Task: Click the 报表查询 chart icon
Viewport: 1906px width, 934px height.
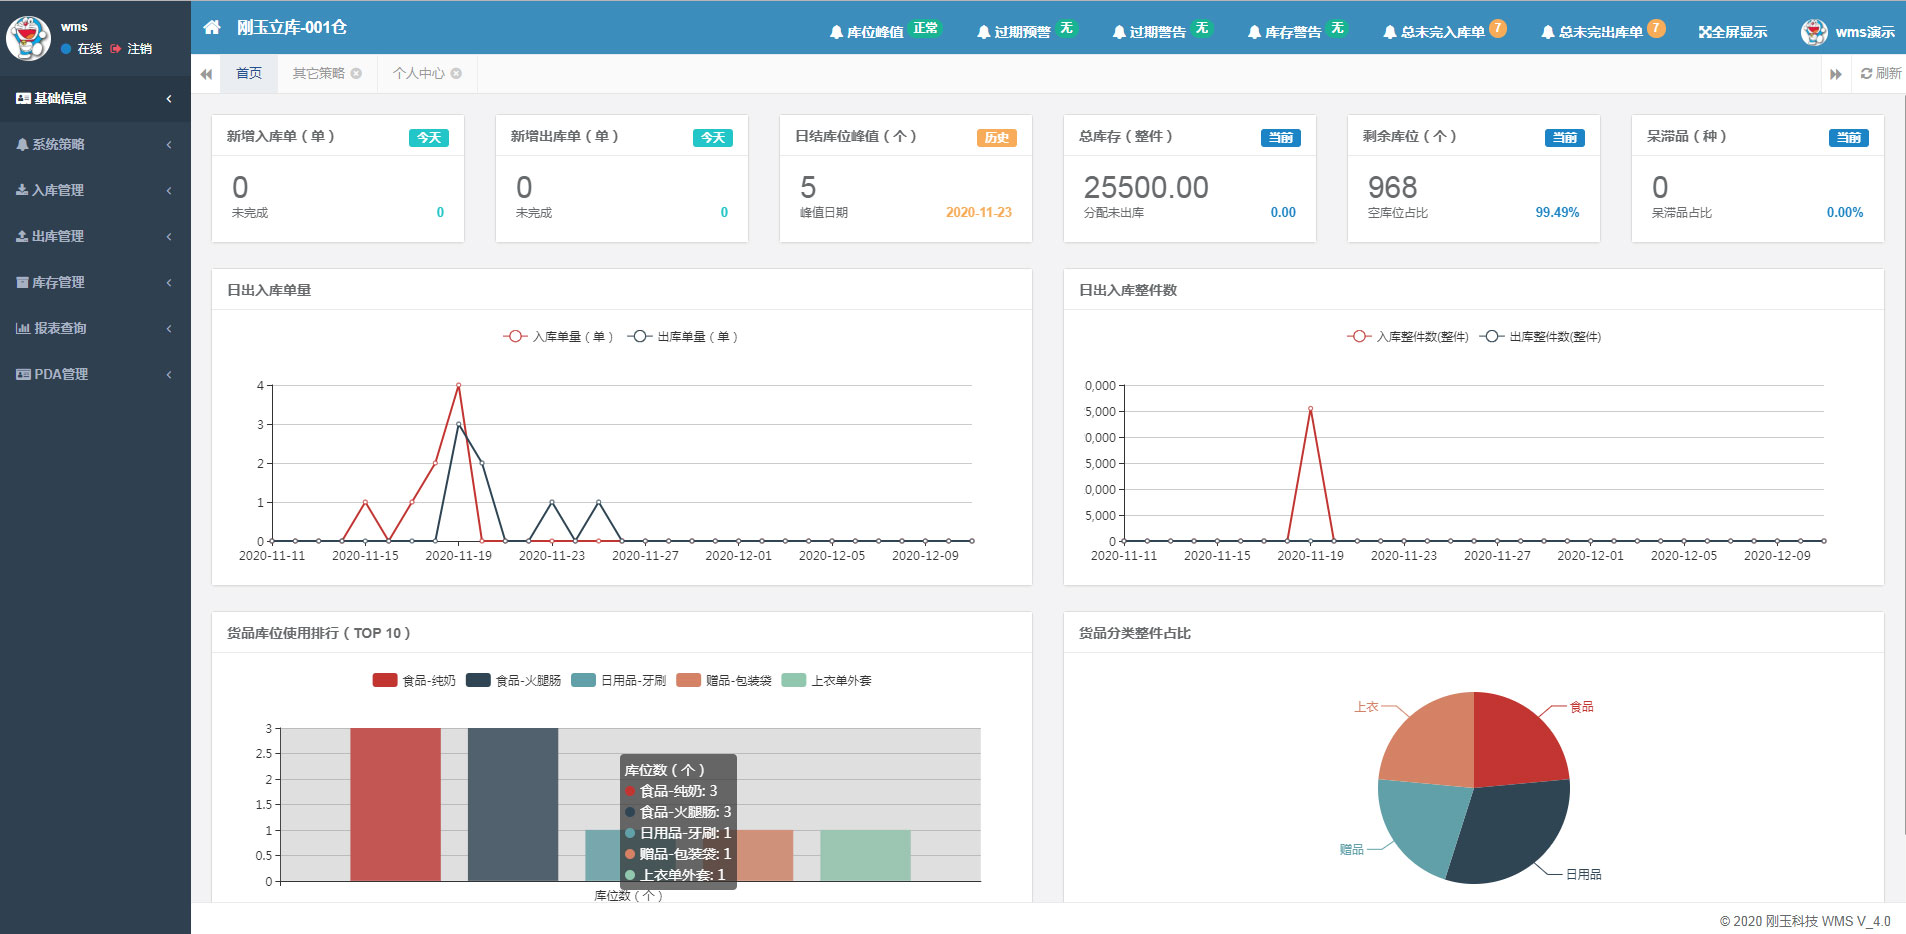Action: pos(23,328)
